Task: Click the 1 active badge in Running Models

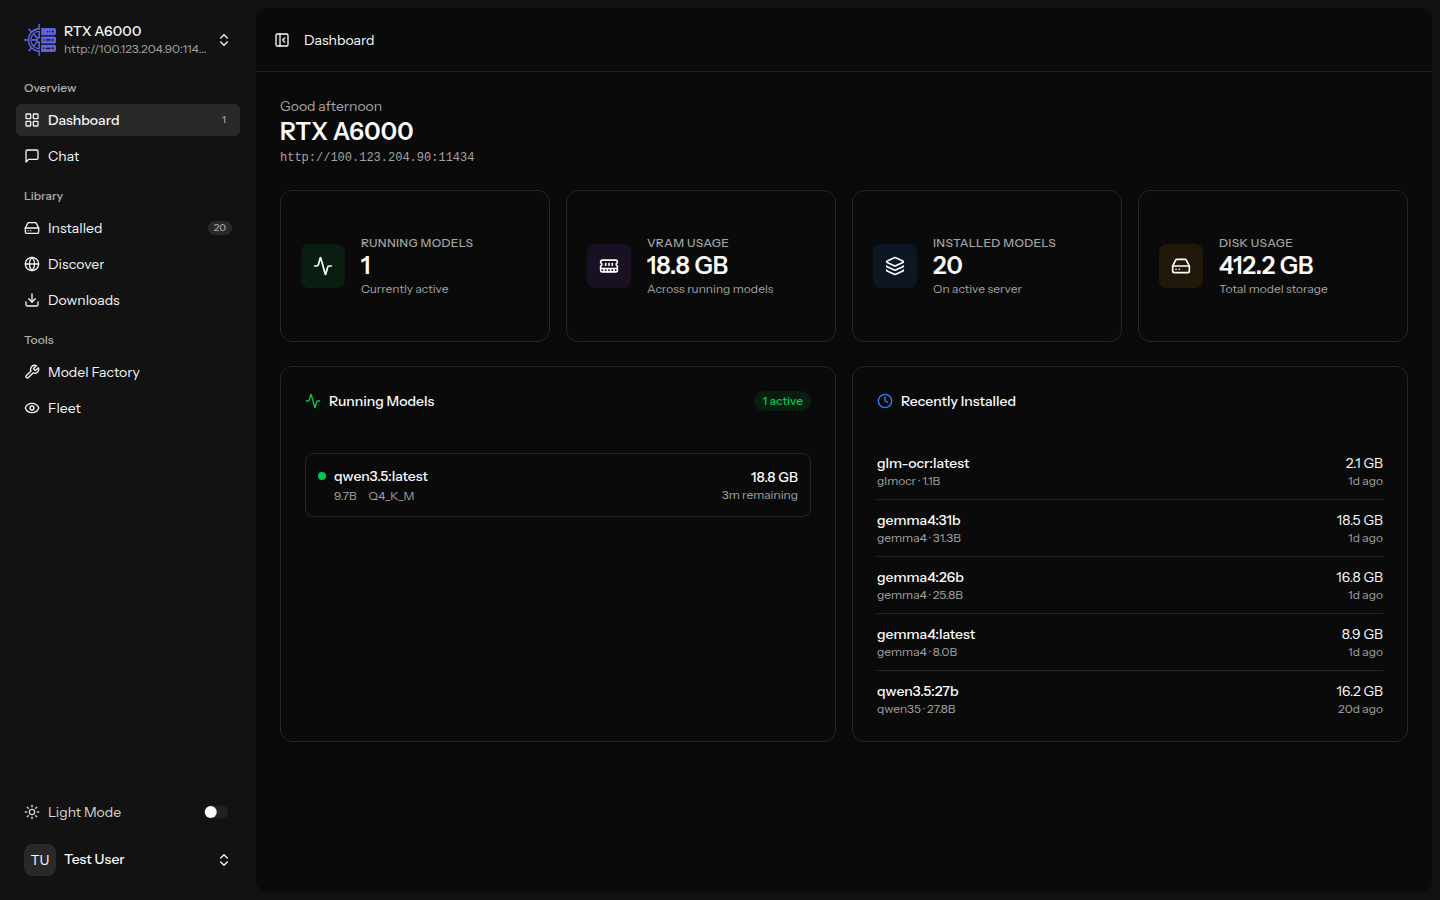Action: click(782, 401)
